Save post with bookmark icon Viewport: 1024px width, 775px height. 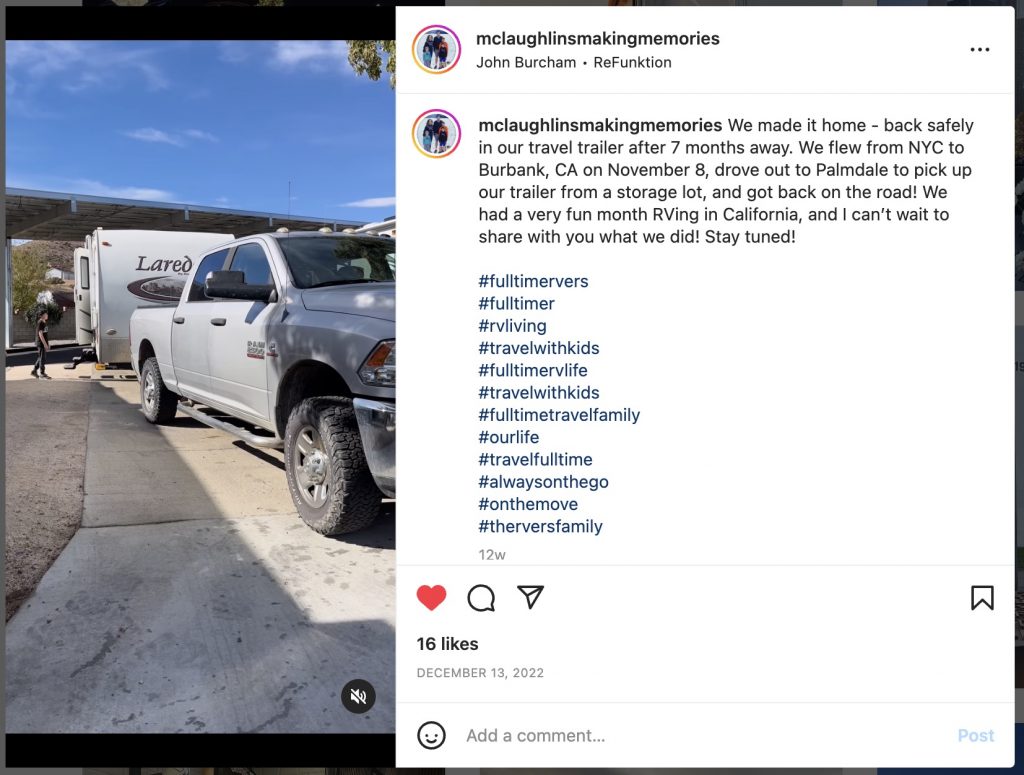[982, 597]
